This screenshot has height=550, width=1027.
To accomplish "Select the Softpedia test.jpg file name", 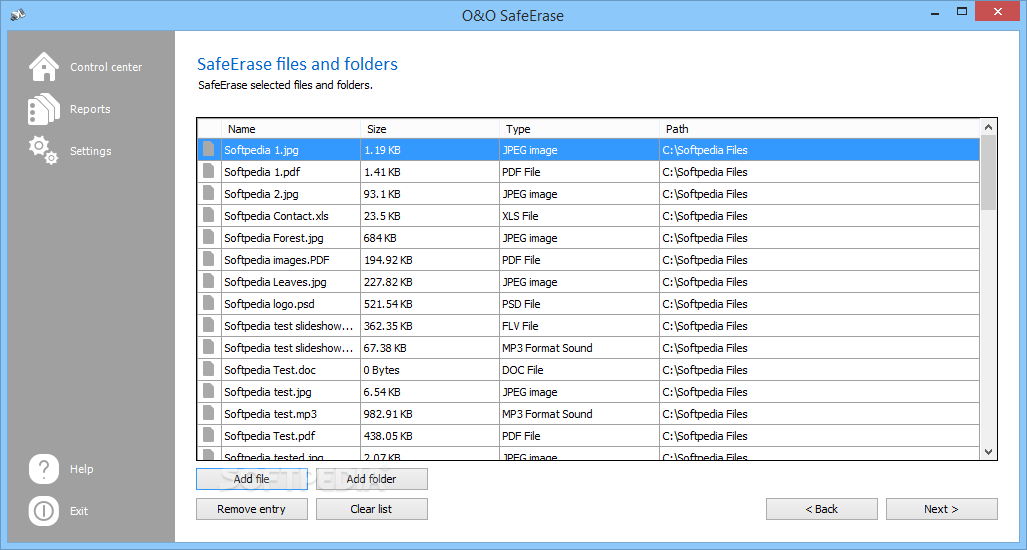I will tap(268, 392).
